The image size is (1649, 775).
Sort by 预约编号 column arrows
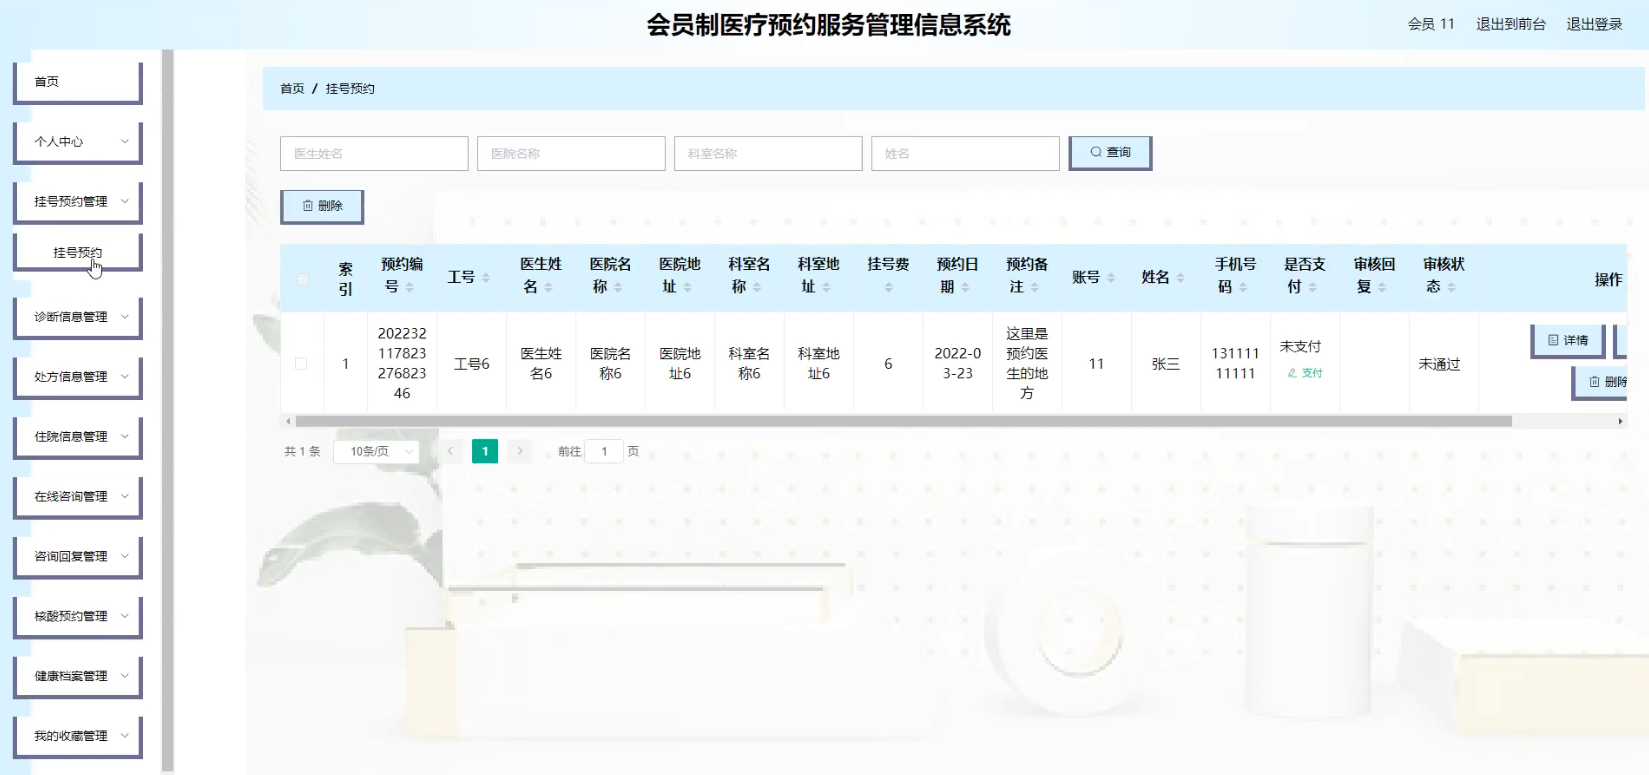point(409,287)
